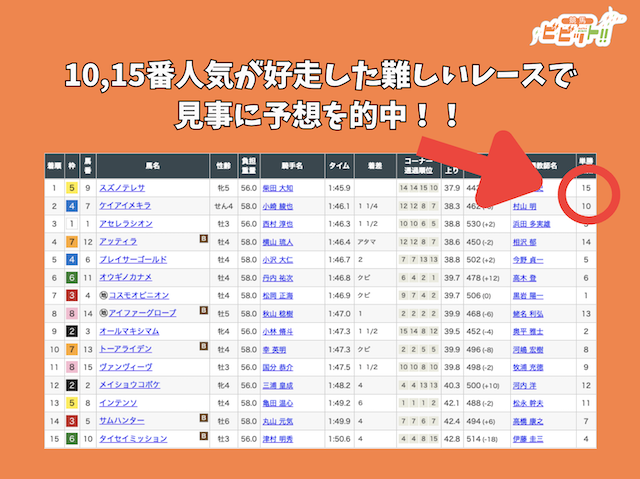Click the black frame 2 badge in オールマキシマム row
640x479 pixels.
(72, 331)
